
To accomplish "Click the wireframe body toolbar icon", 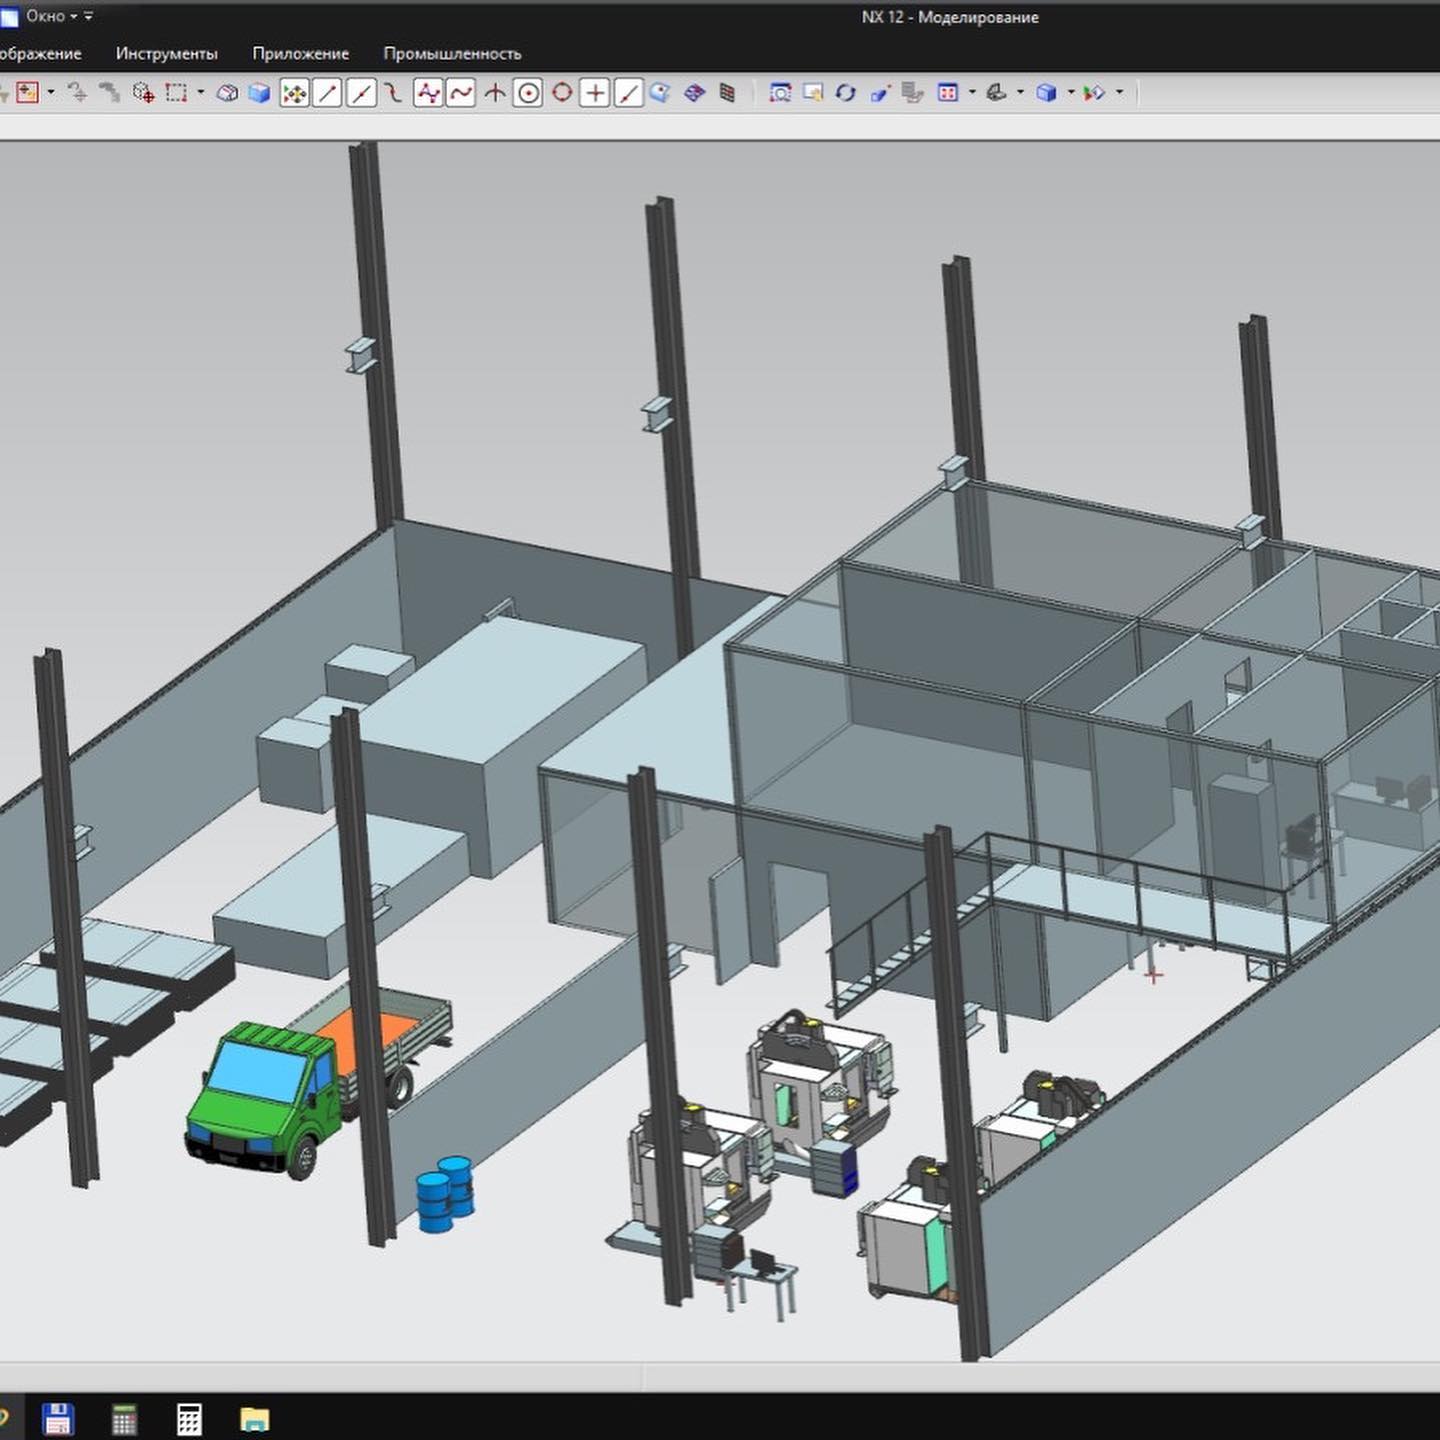I will (228, 93).
